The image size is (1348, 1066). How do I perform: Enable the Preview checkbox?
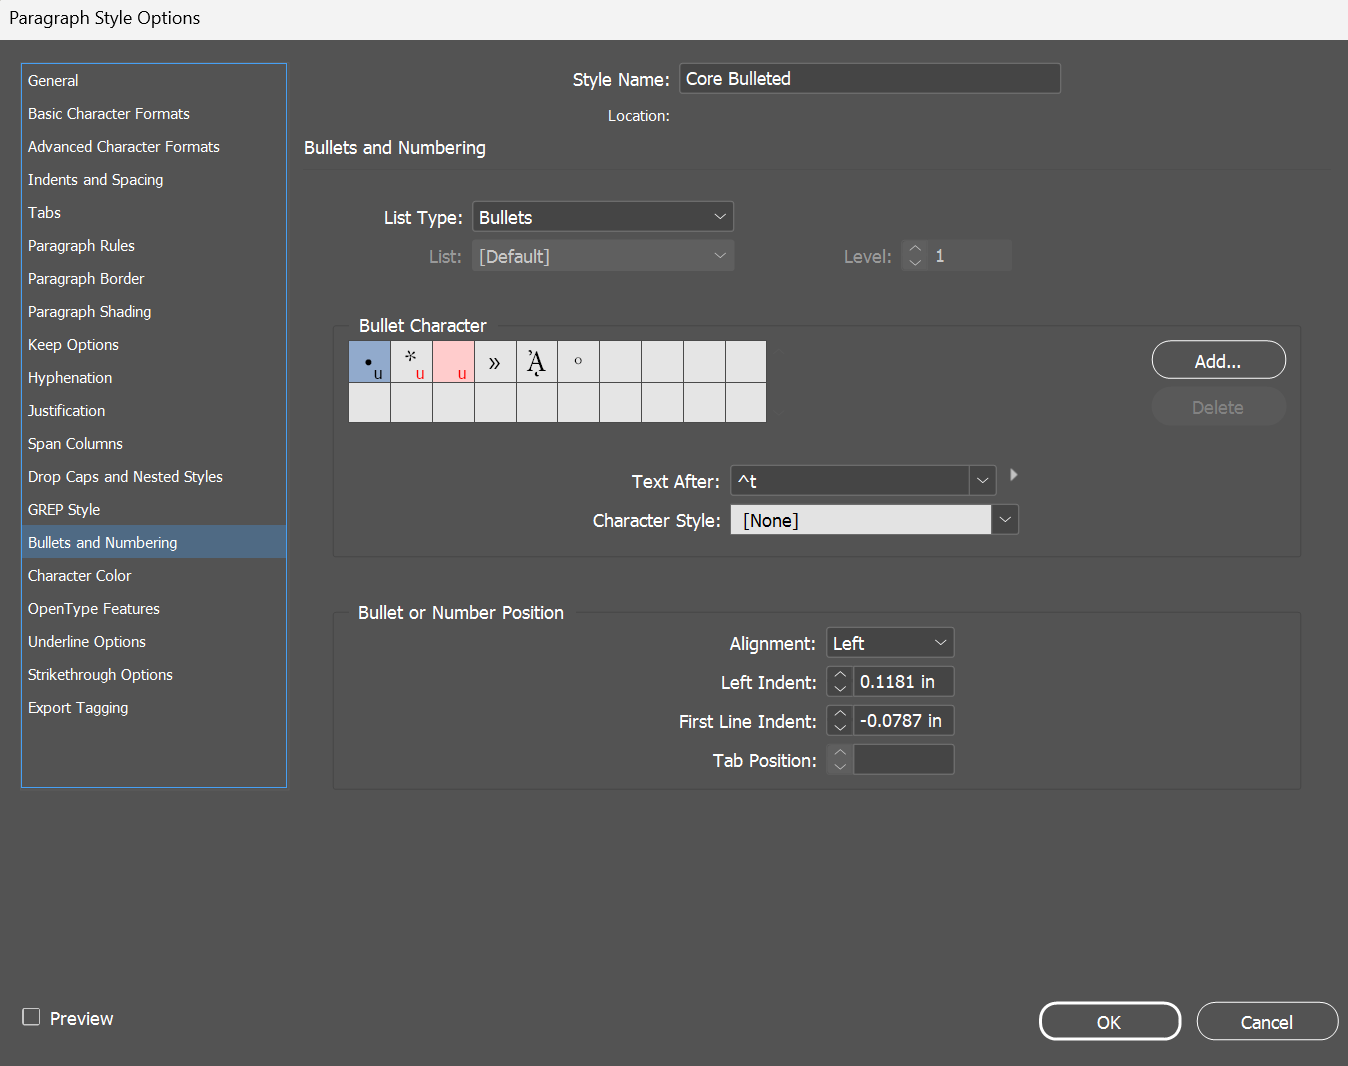click(31, 1017)
